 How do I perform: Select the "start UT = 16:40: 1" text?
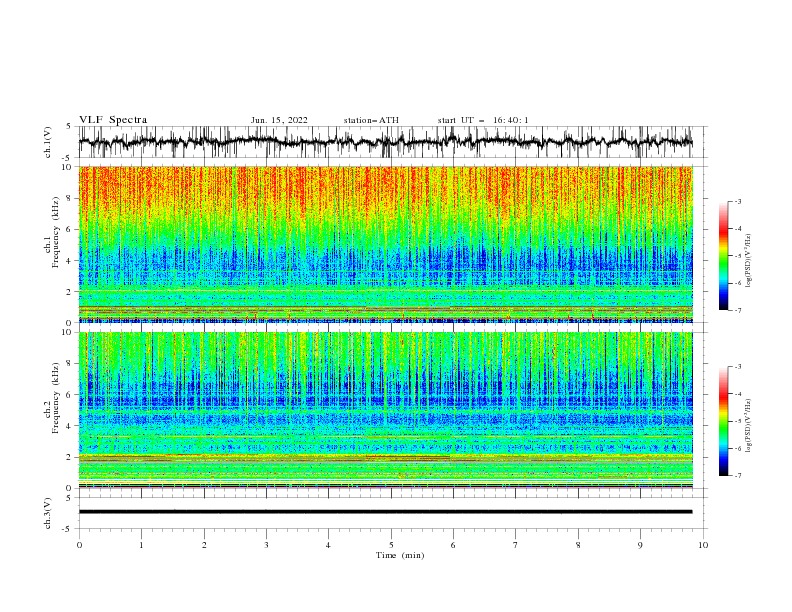[x=483, y=120]
